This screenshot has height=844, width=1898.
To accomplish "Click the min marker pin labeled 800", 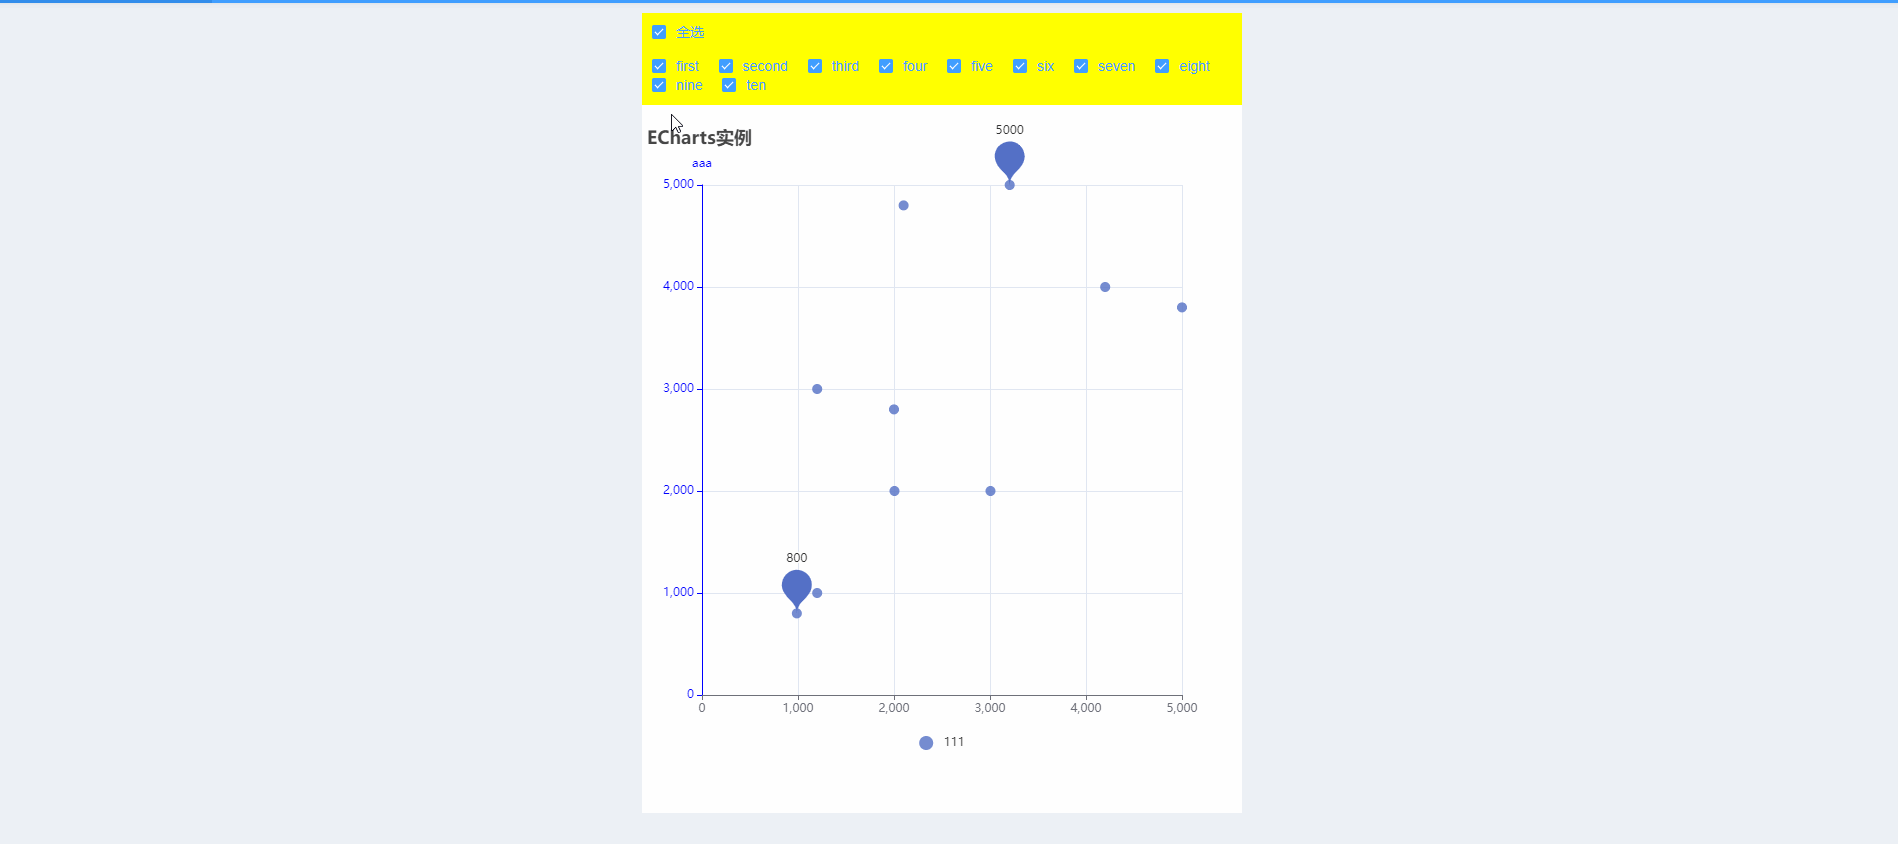I will coord(797,588).
